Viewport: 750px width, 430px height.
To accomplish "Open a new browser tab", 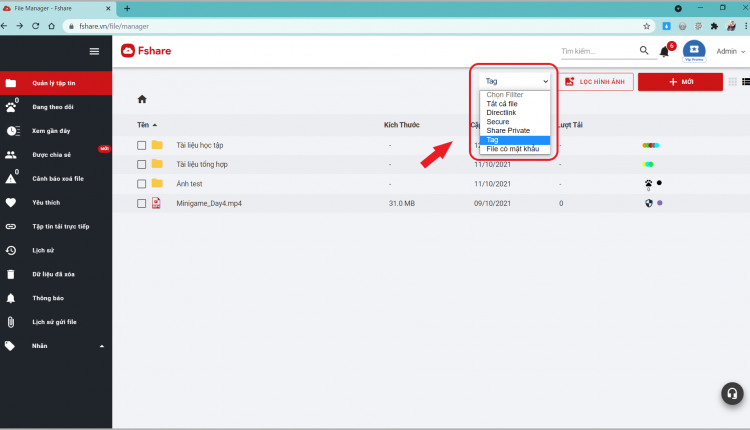I will (x=127, y=8).
